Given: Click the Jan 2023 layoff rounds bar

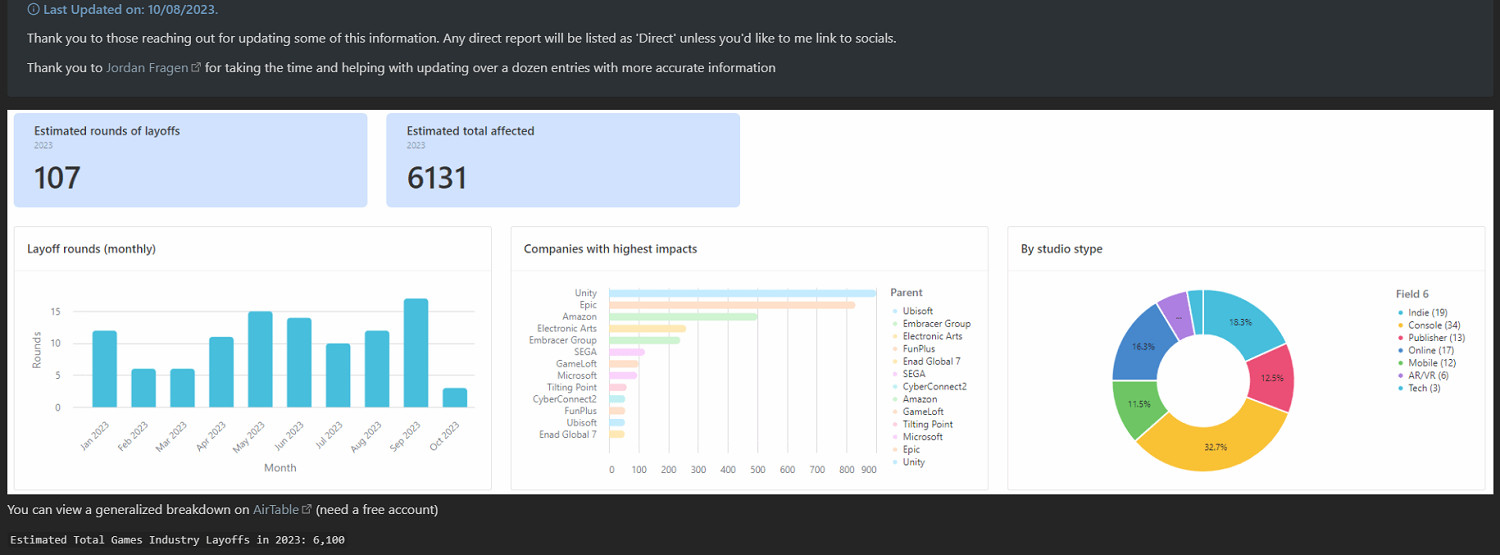Looking at the screenshot, I should (x=105, y=368).
